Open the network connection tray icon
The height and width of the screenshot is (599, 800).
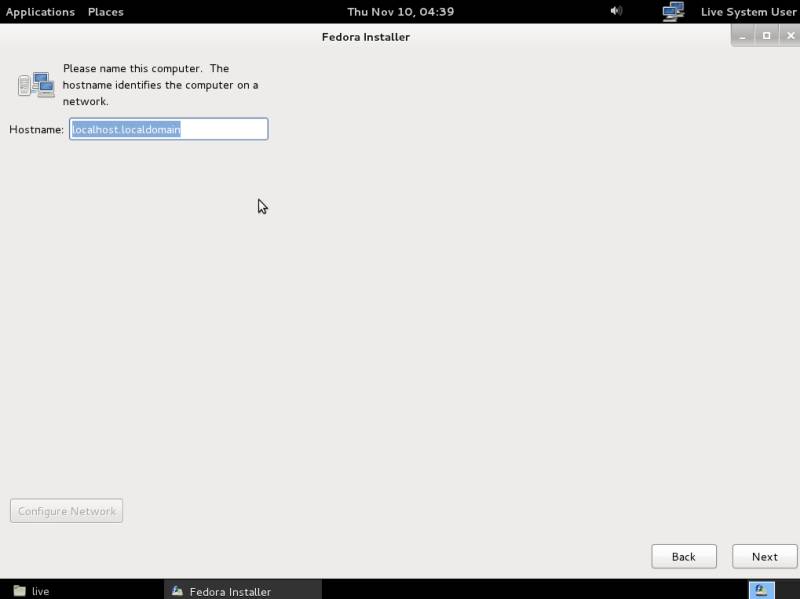click(x=673, y=12)
